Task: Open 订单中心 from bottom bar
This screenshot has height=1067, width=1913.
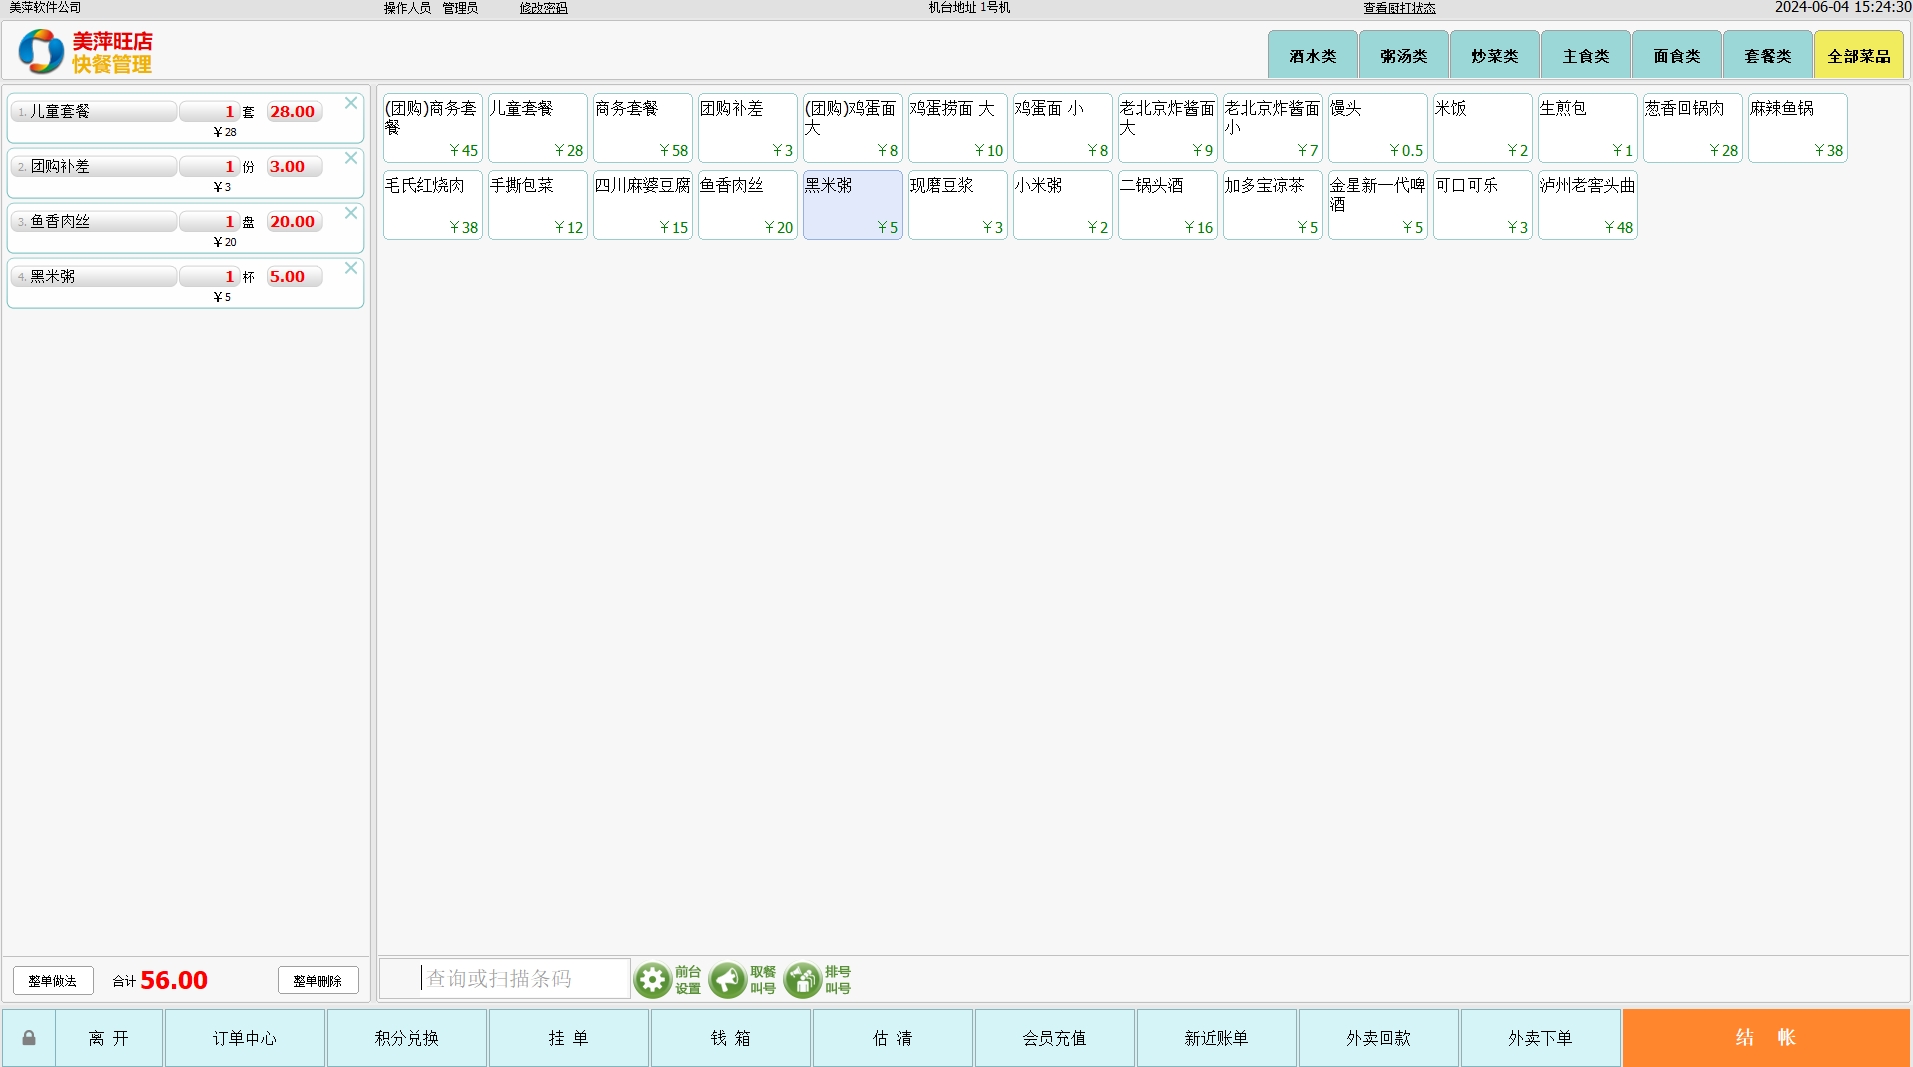Action: click(x=244, y=1038)
